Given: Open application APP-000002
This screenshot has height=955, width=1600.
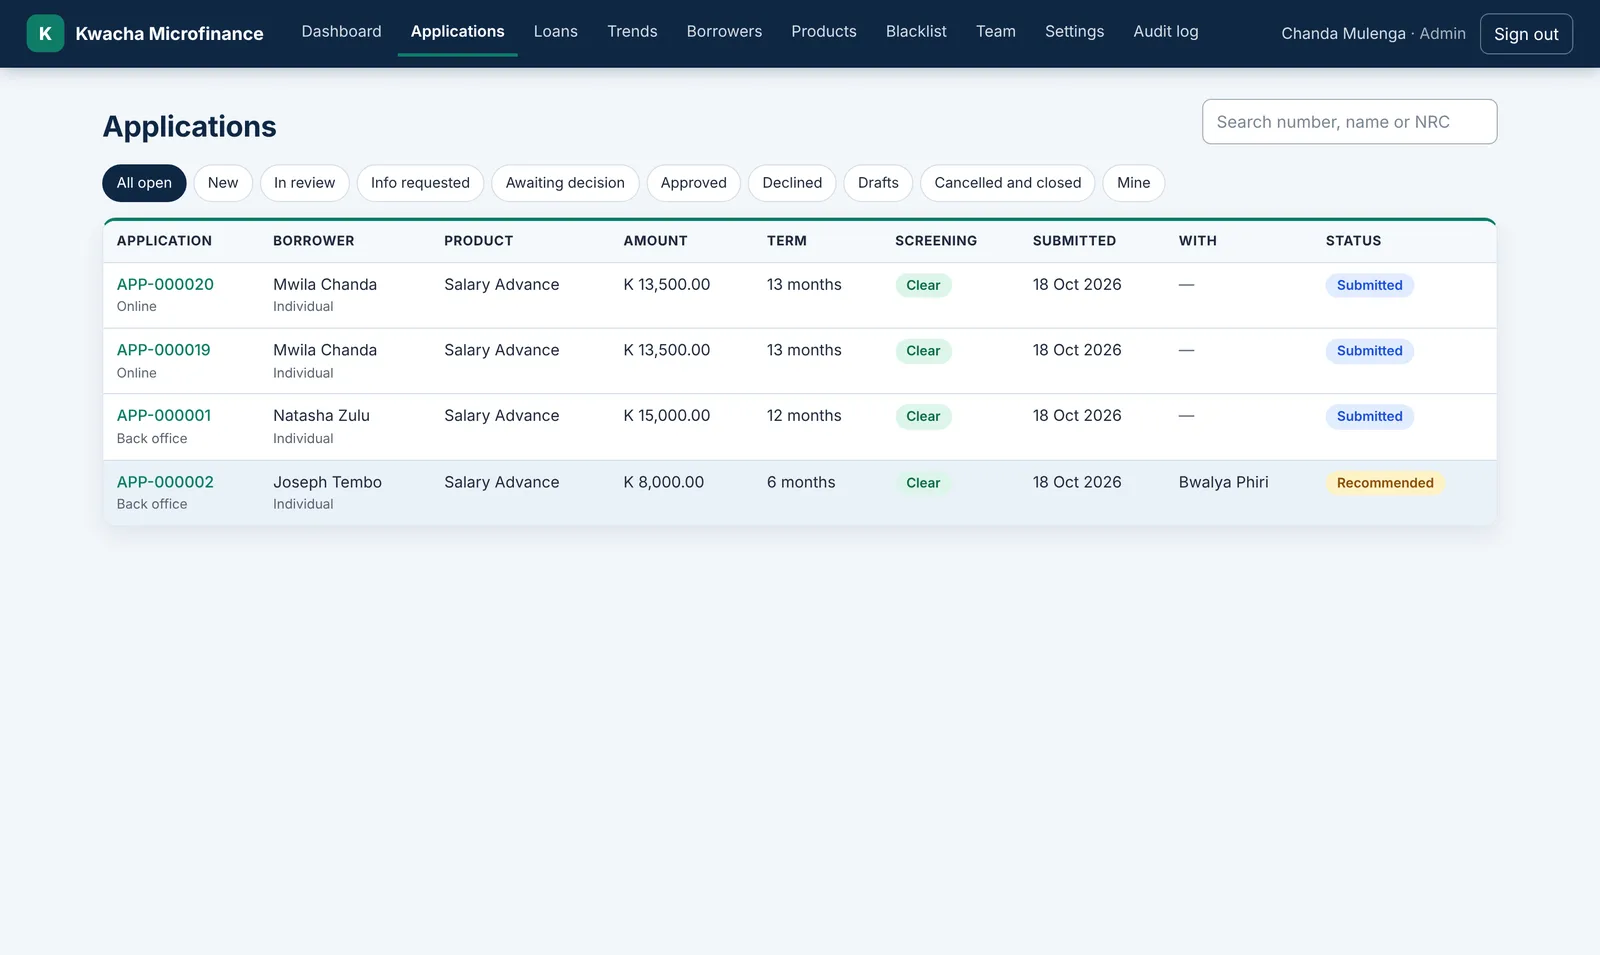Looking at the screenshot, I should (165, 482).
